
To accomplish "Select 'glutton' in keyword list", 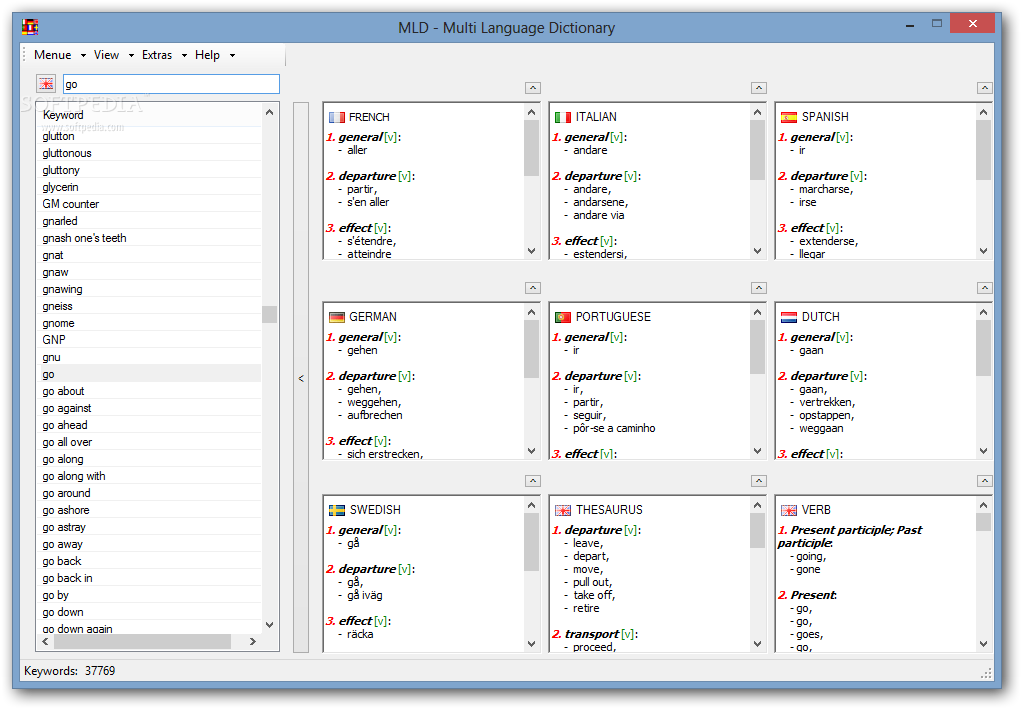I will pyautogui.click(x=151, y=136).
